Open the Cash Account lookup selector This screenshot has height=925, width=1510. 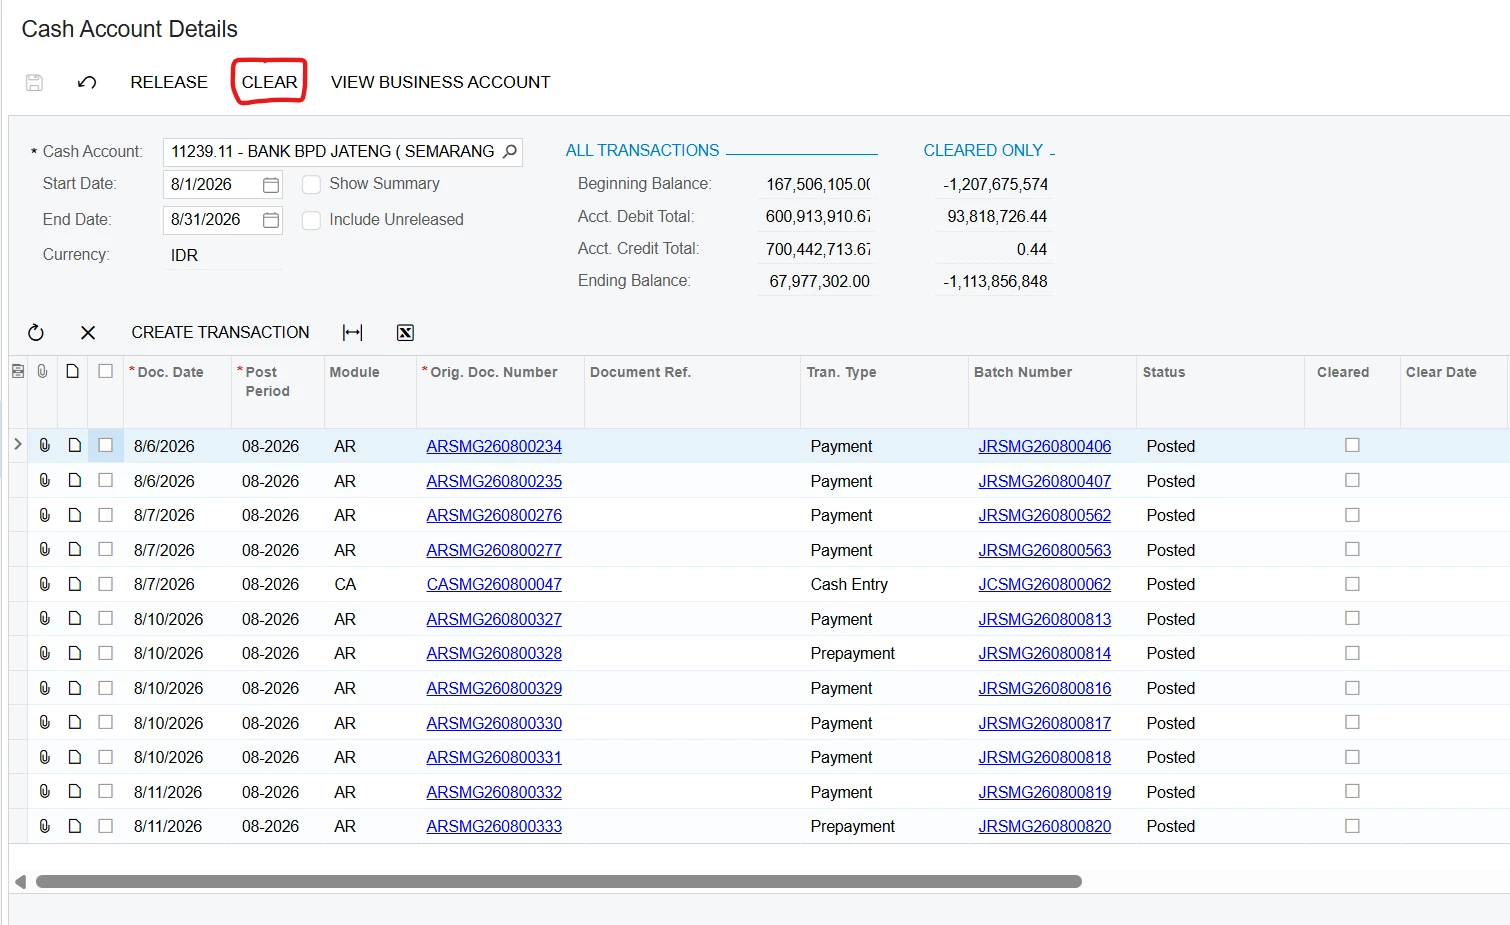point(510,151)
